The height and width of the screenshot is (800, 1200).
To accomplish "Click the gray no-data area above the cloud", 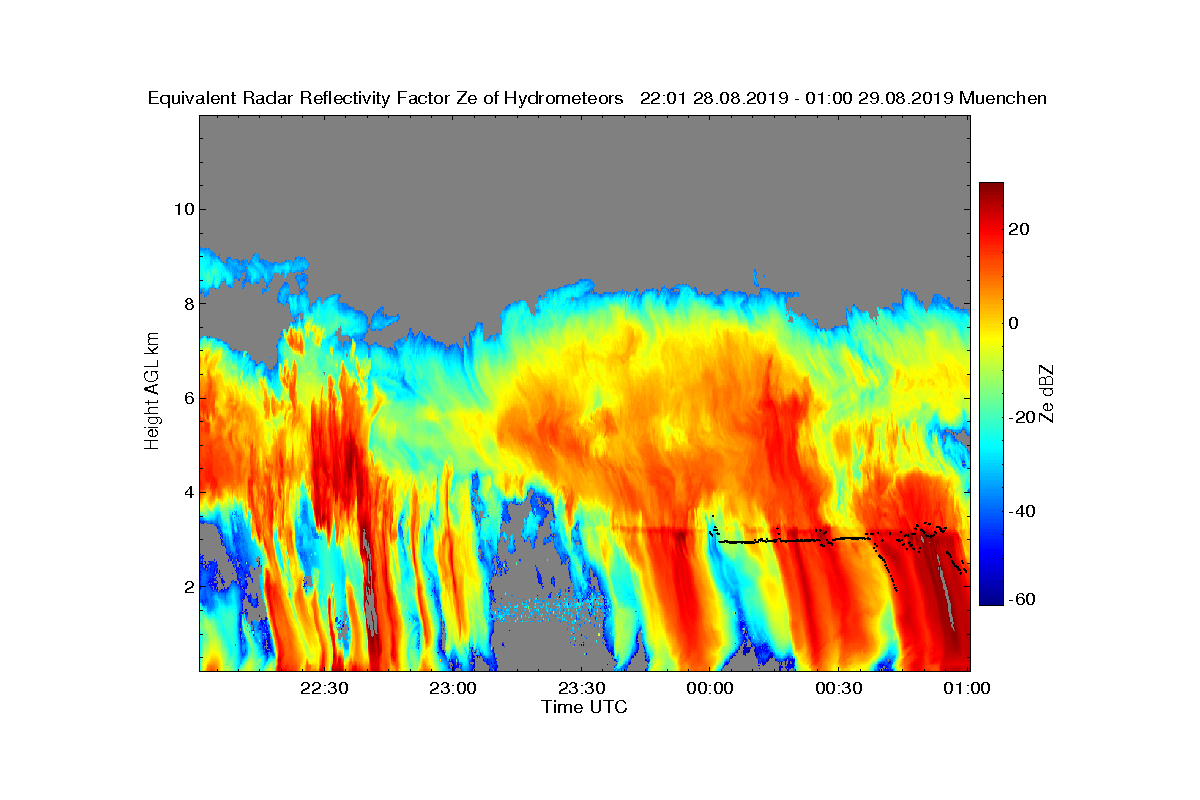I will pos(585,190).
